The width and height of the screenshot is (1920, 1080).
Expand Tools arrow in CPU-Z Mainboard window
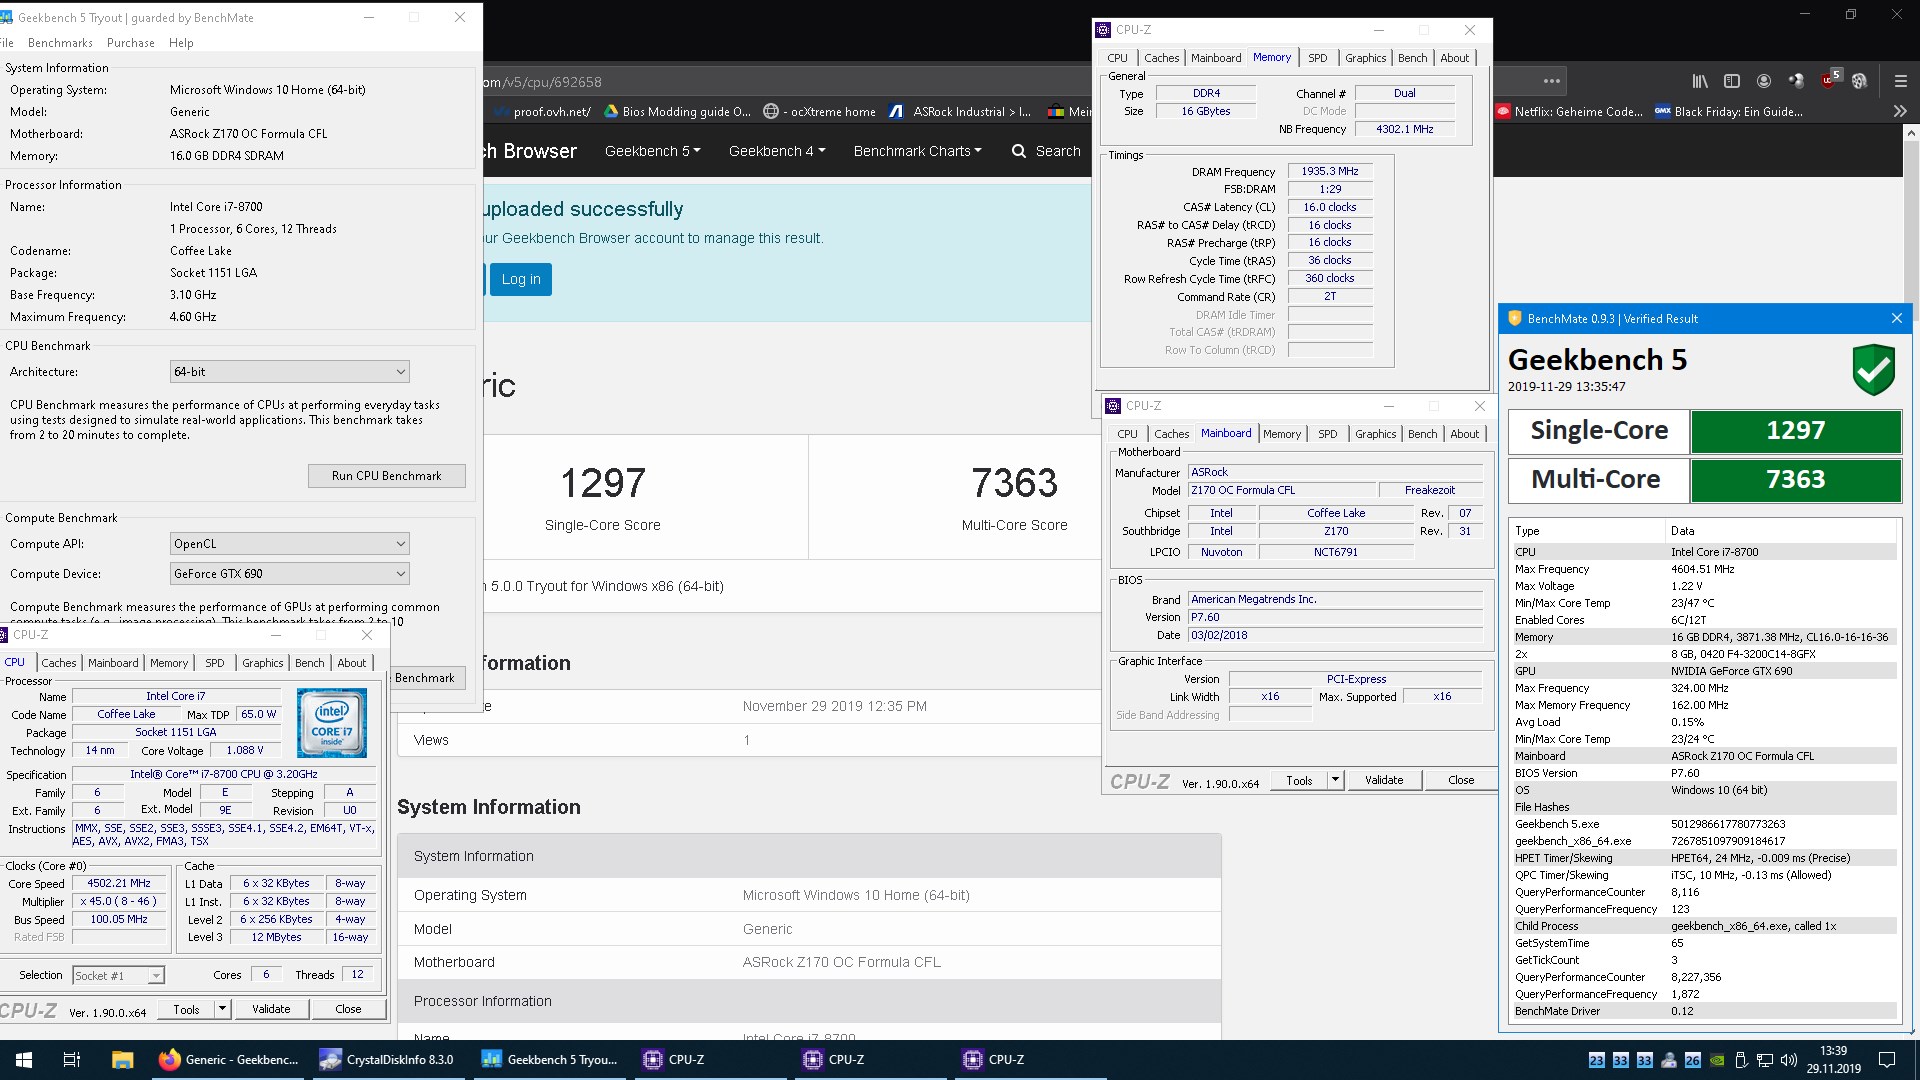pyautogui.click(x=1335, y=780)
